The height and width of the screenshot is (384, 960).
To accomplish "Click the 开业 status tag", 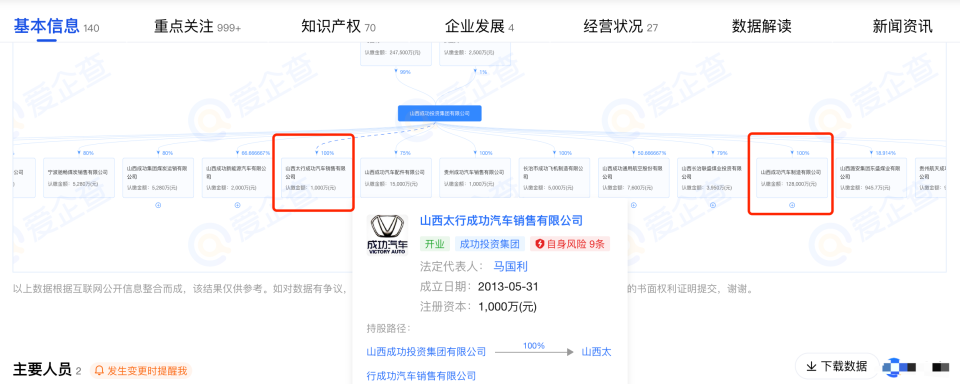I will point(434,244).
